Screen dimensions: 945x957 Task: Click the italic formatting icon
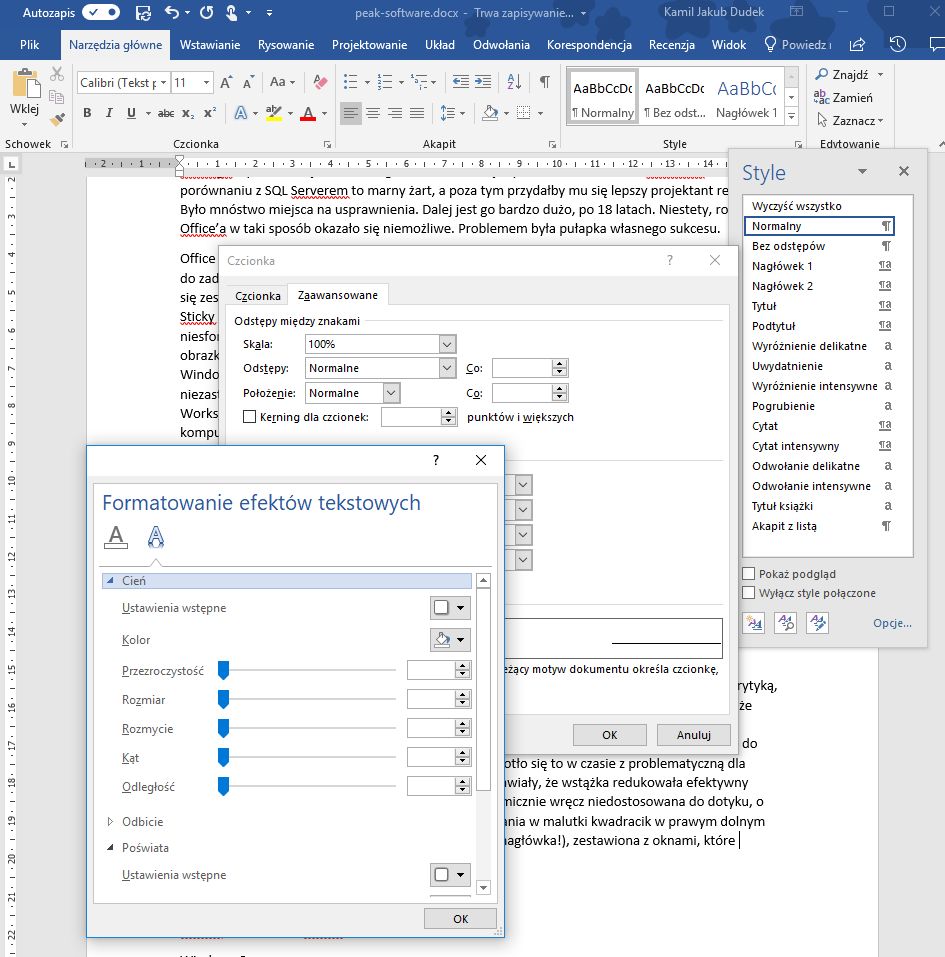[x=109, y=113]
